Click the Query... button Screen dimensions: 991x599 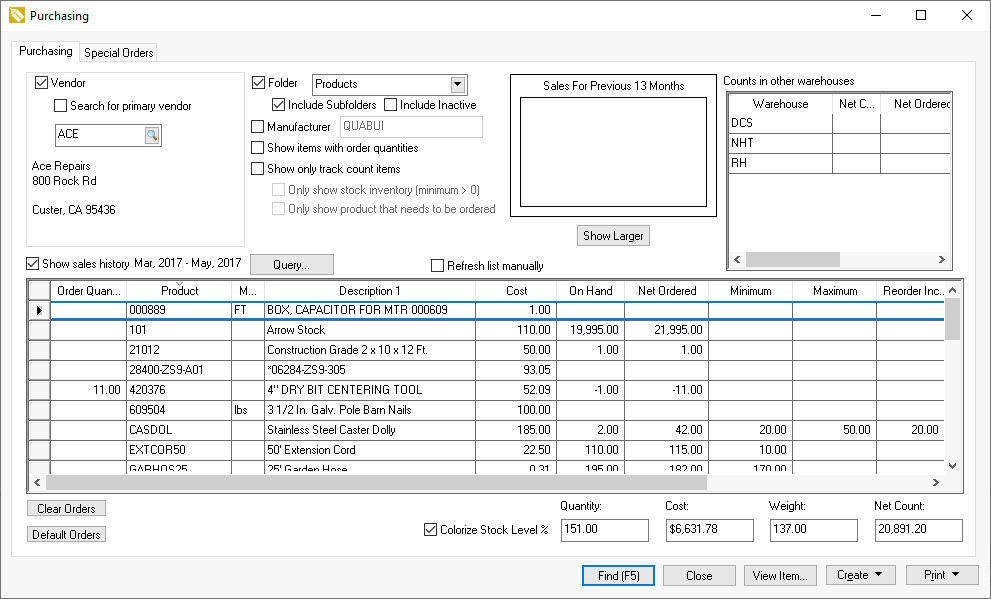(x=291, y=265)
